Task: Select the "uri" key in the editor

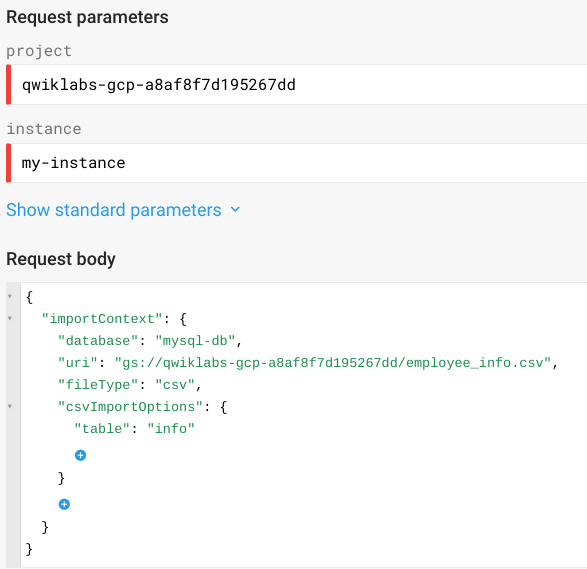Action: [78, 363]
